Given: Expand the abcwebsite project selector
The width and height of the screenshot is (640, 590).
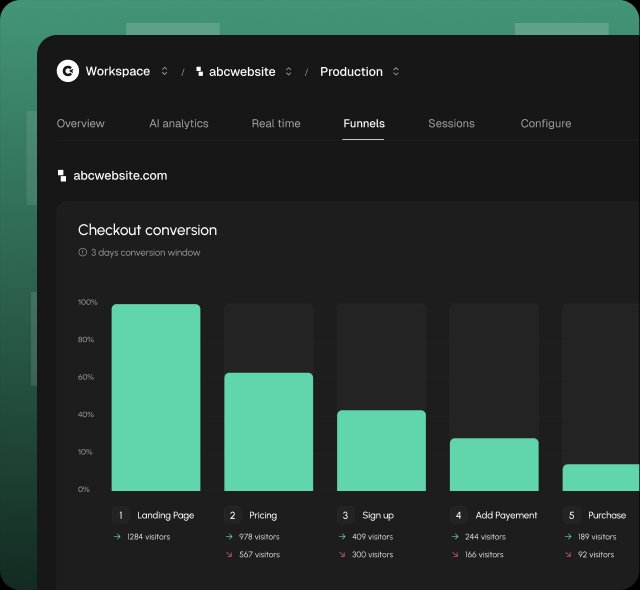Looking at the screenshot, I should [x=289, y=71].
